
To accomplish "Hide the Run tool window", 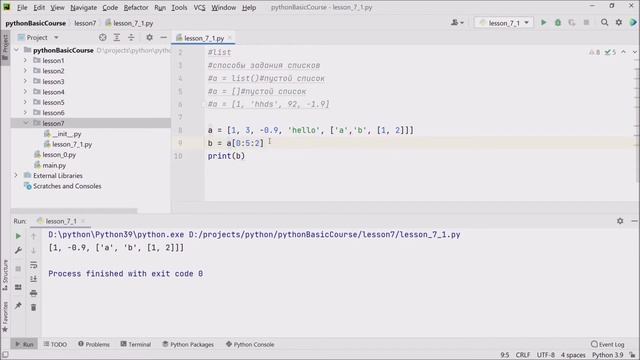I will [x=634, y=221].
